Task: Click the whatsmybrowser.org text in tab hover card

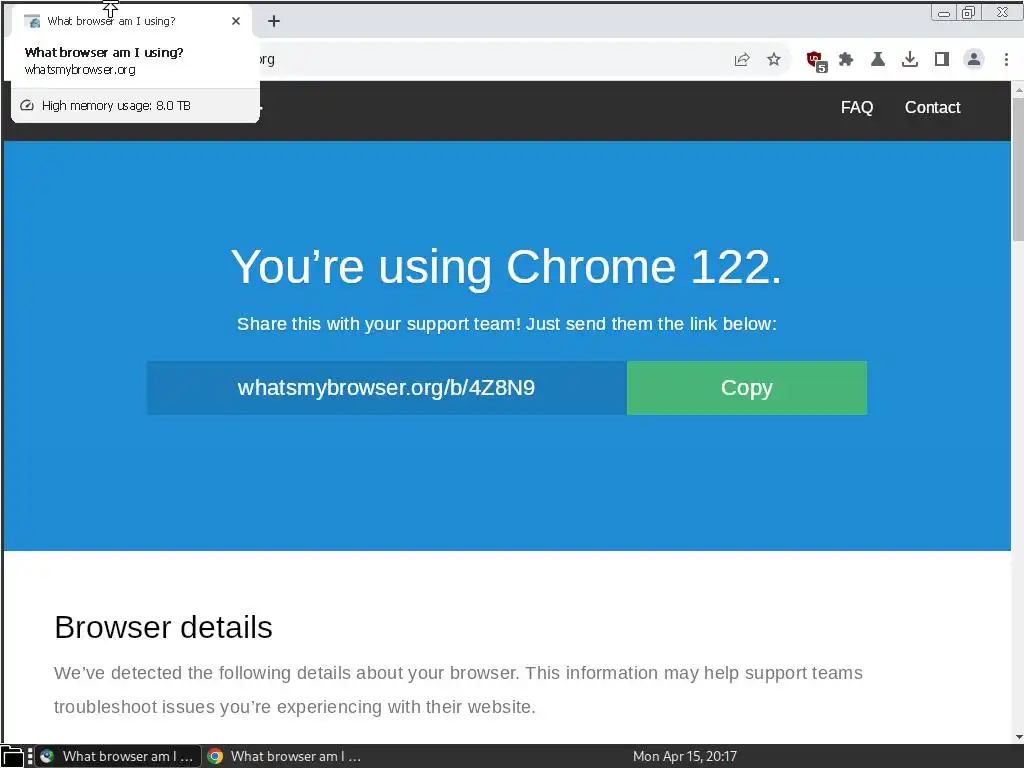Action: pos(80,69)
